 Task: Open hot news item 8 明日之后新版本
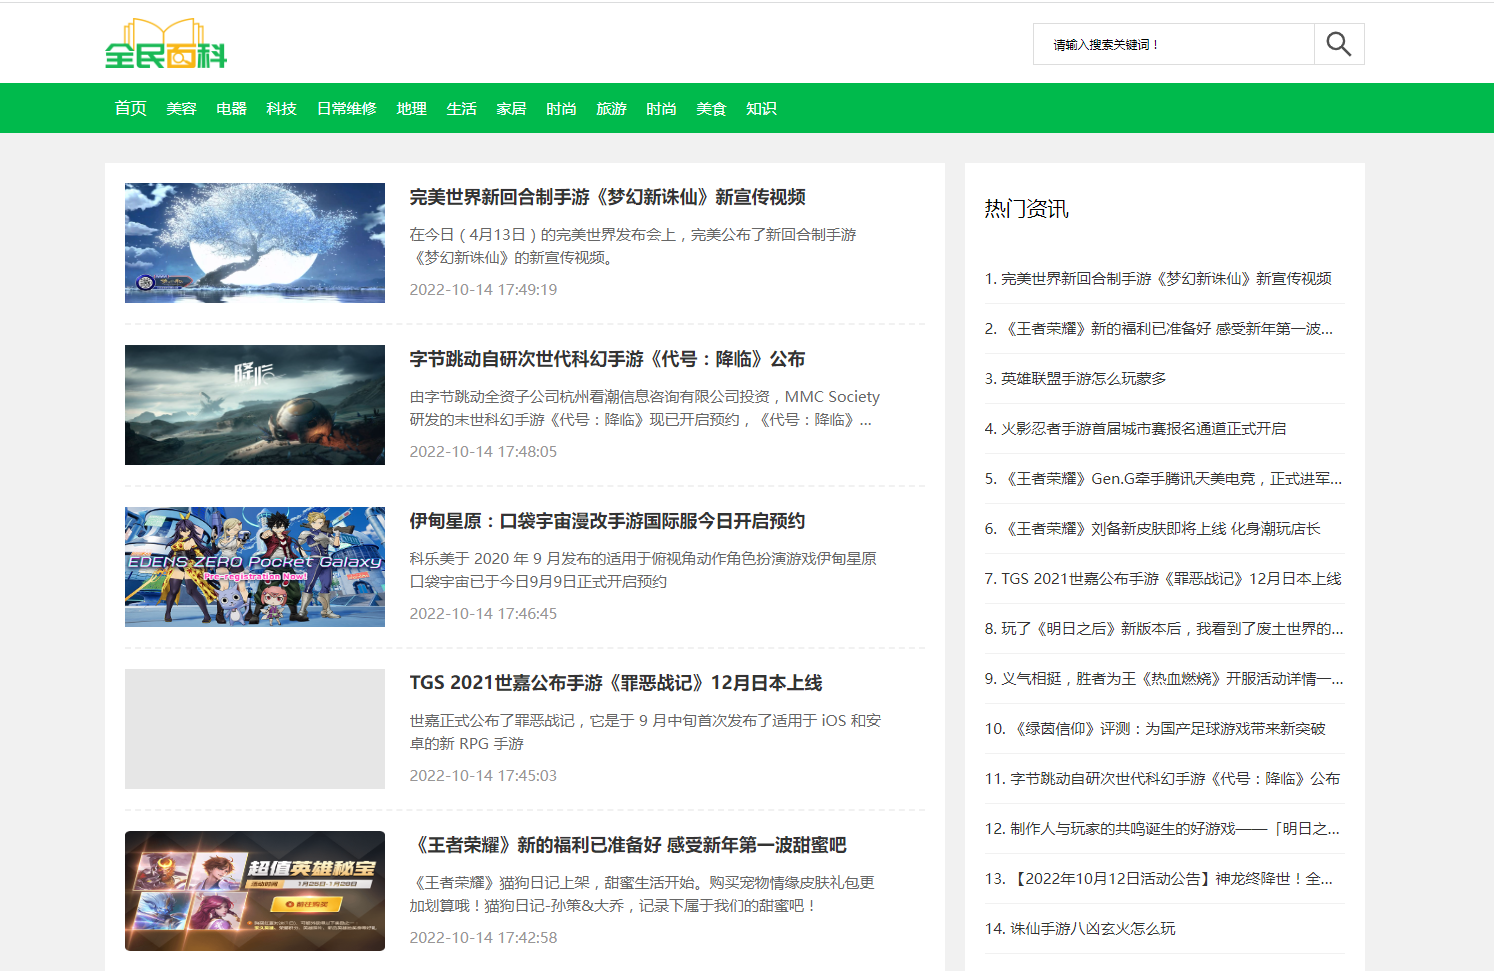1163,628
